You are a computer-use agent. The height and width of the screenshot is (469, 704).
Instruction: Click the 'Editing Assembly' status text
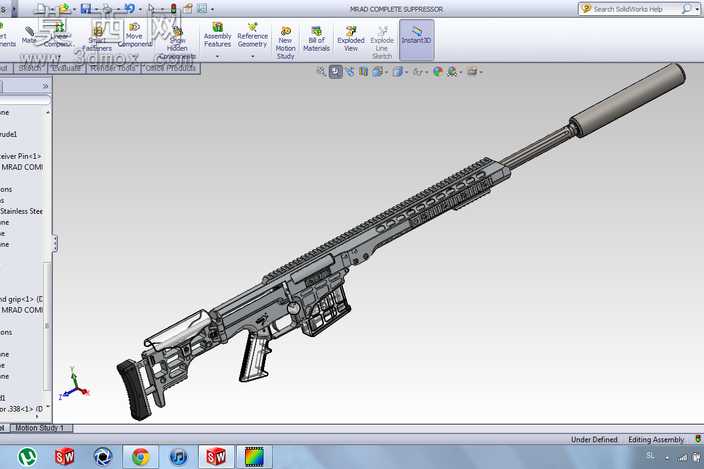pyautogui.click(x=656, y=439)
